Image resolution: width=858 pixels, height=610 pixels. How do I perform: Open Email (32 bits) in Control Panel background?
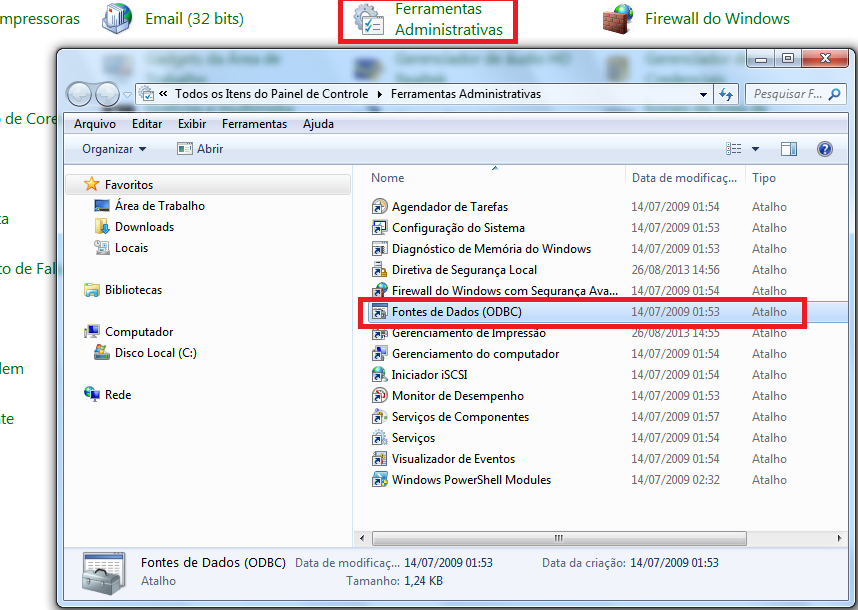[x=194, y=19]
